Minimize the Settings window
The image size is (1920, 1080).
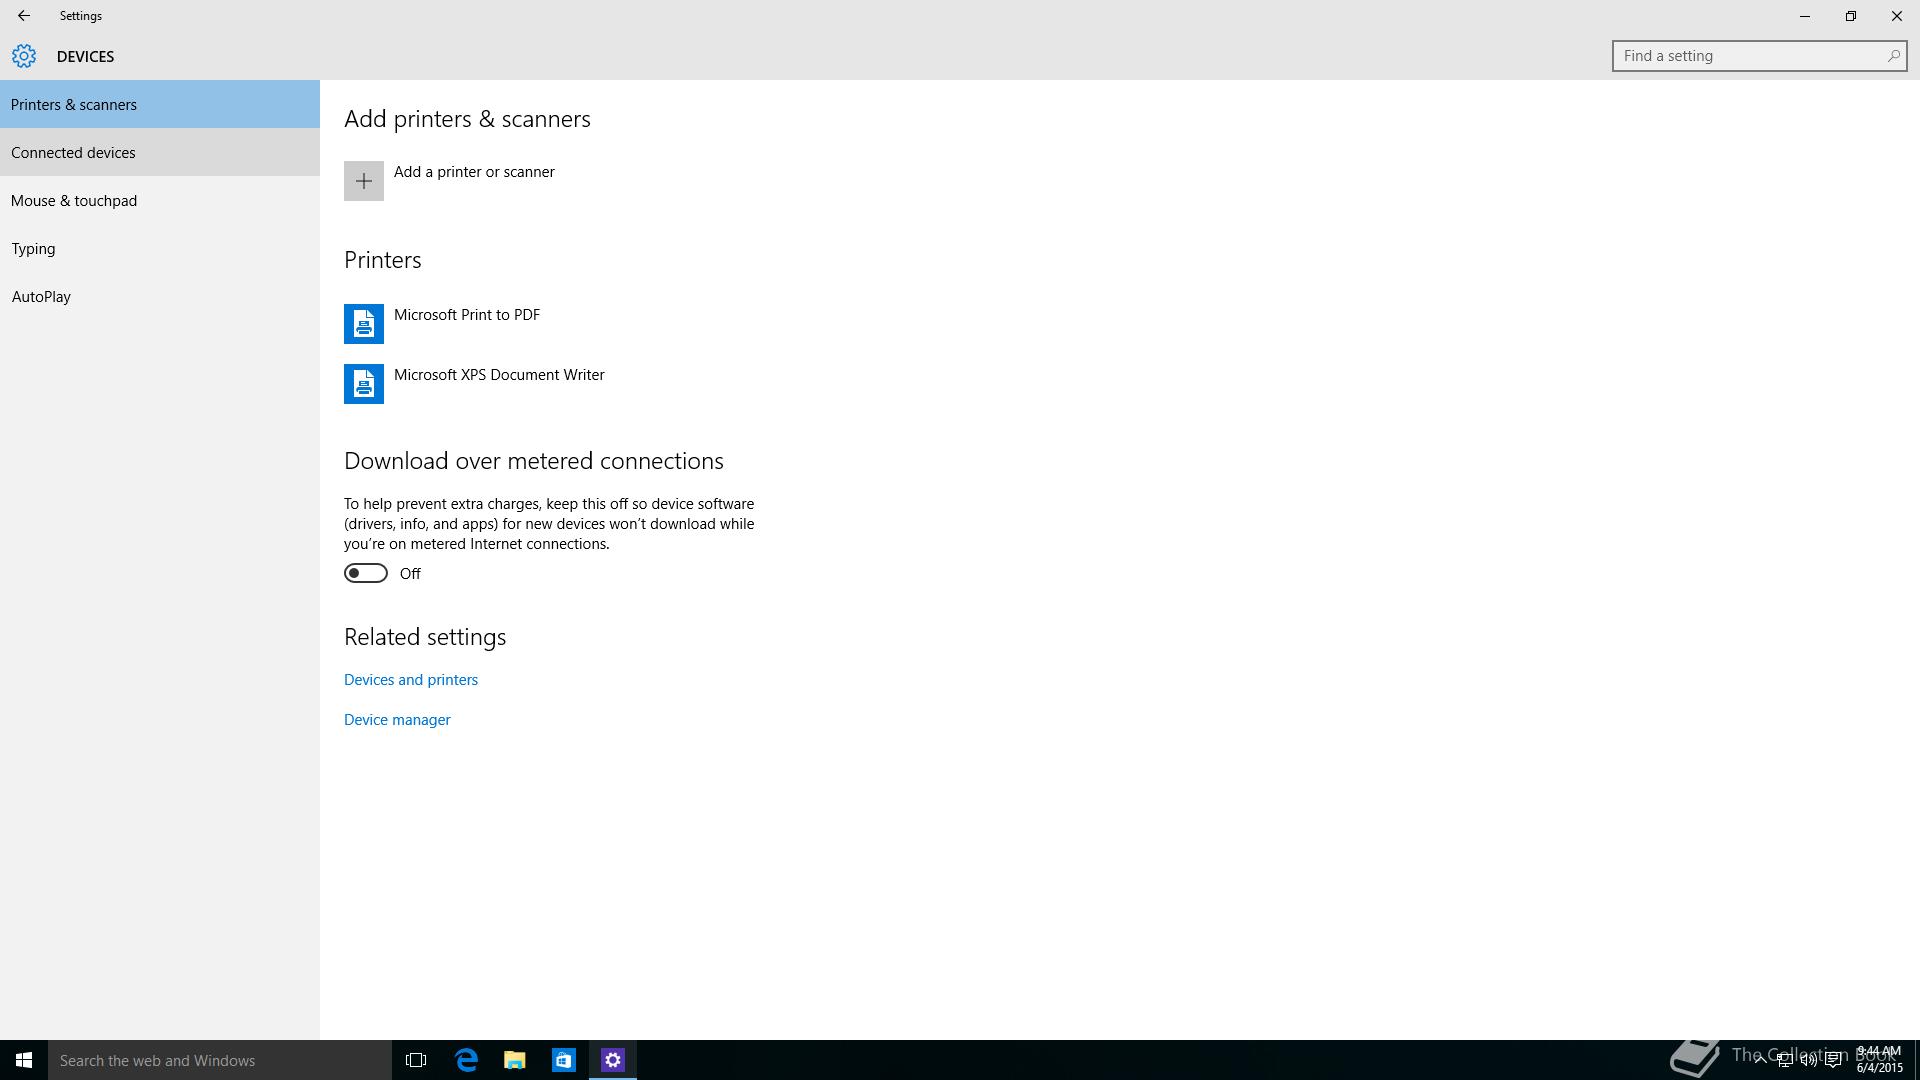[1805, 16]
